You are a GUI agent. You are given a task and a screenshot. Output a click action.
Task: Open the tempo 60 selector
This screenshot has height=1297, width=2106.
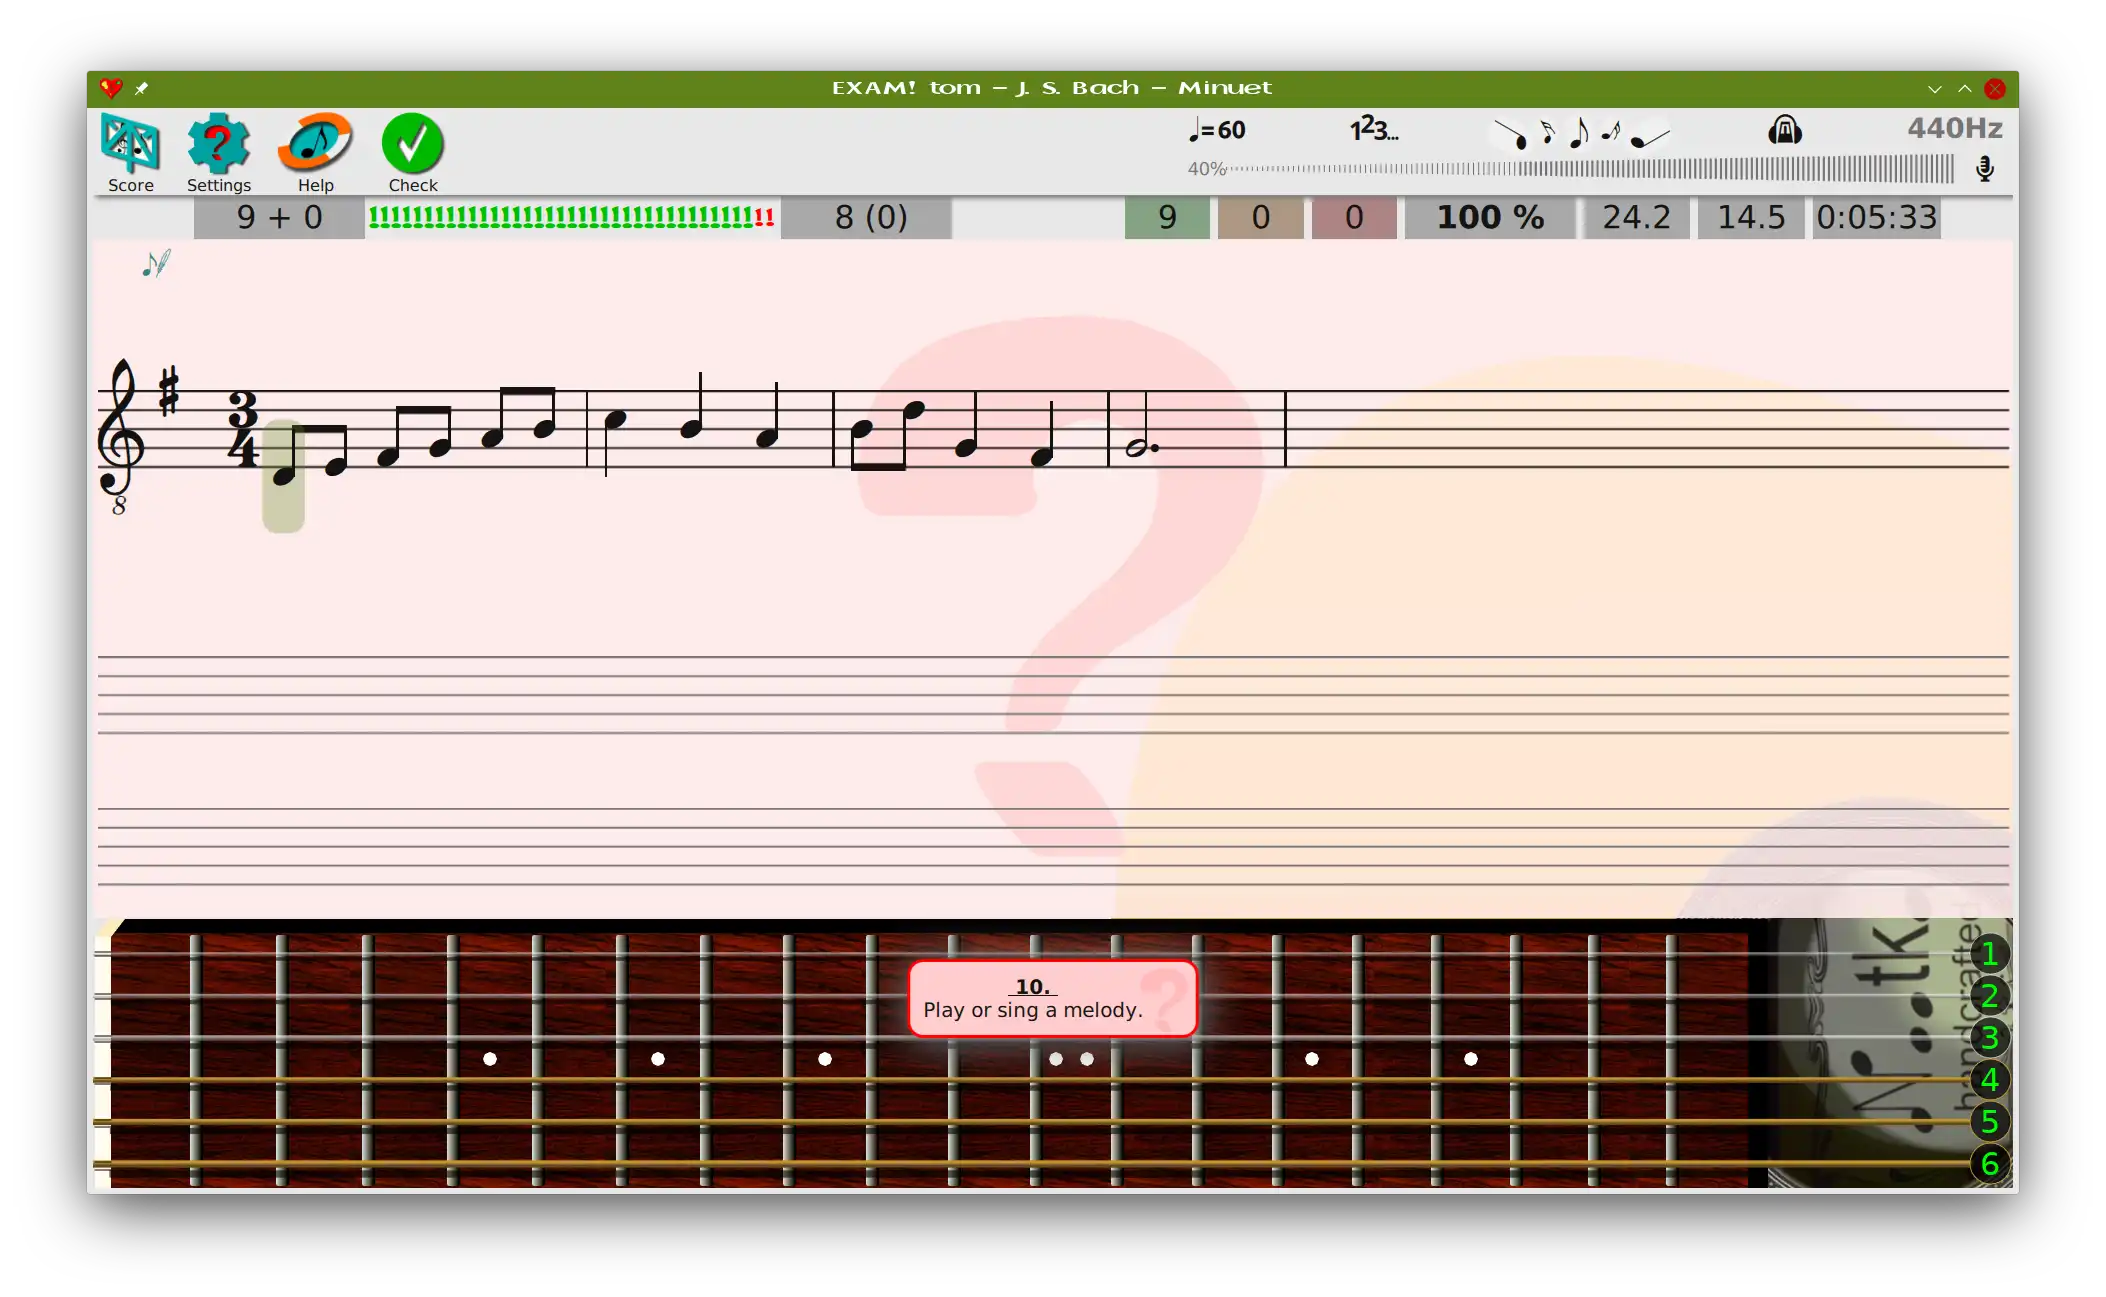click(1217, 130)
